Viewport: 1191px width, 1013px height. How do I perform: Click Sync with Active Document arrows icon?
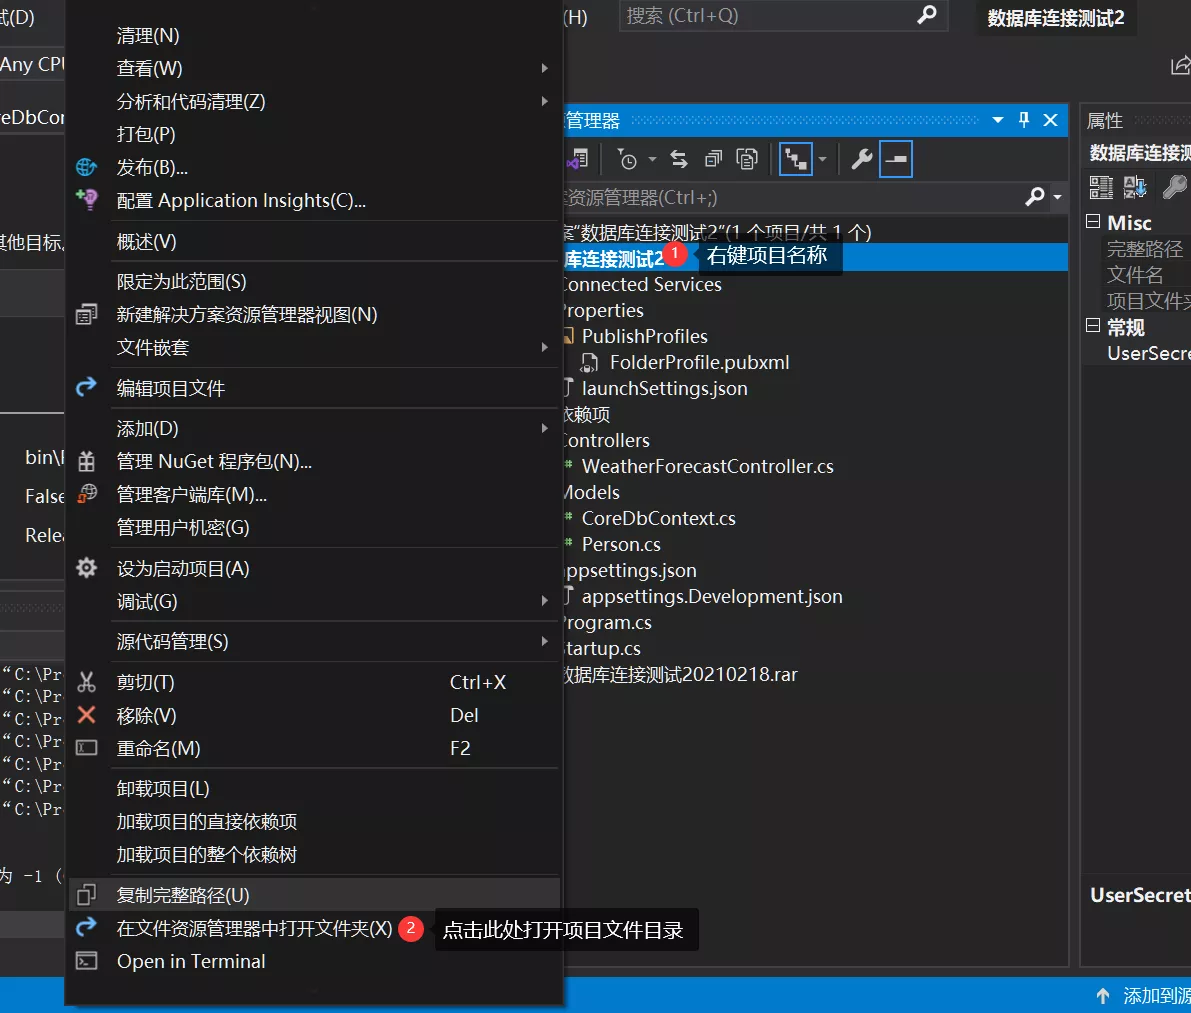[679, 159]
